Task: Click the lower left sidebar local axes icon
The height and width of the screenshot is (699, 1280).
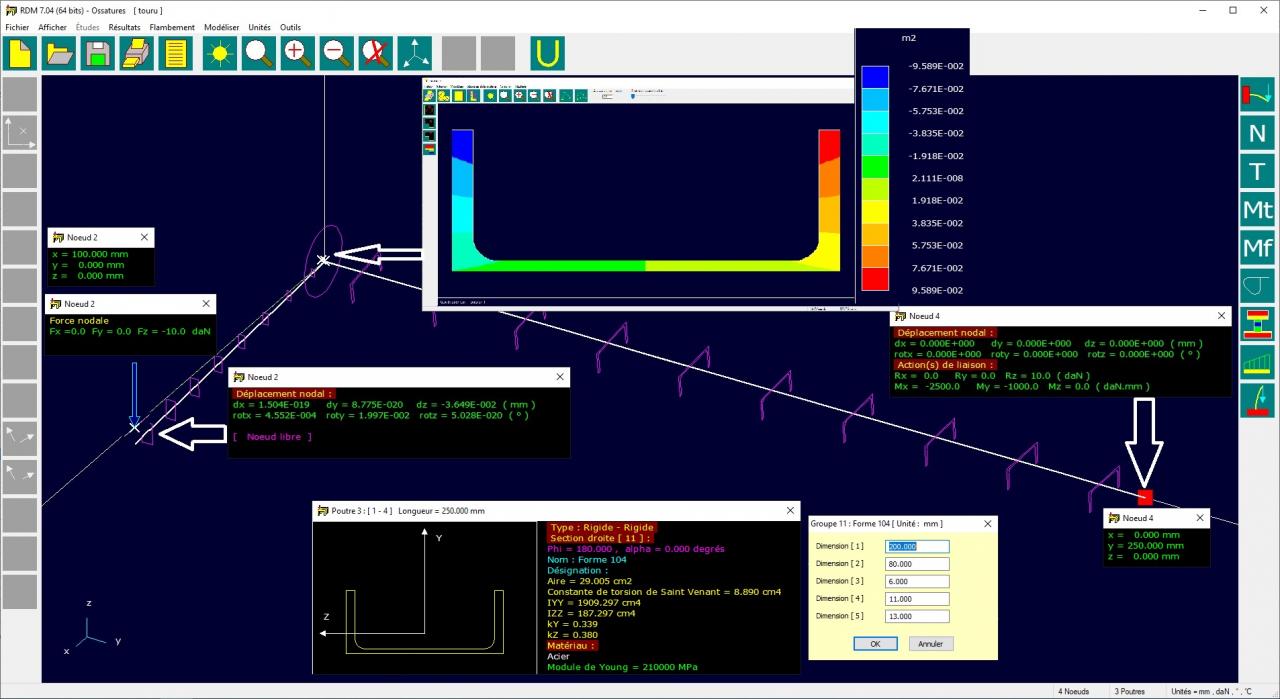Action: tap(20, 475)
